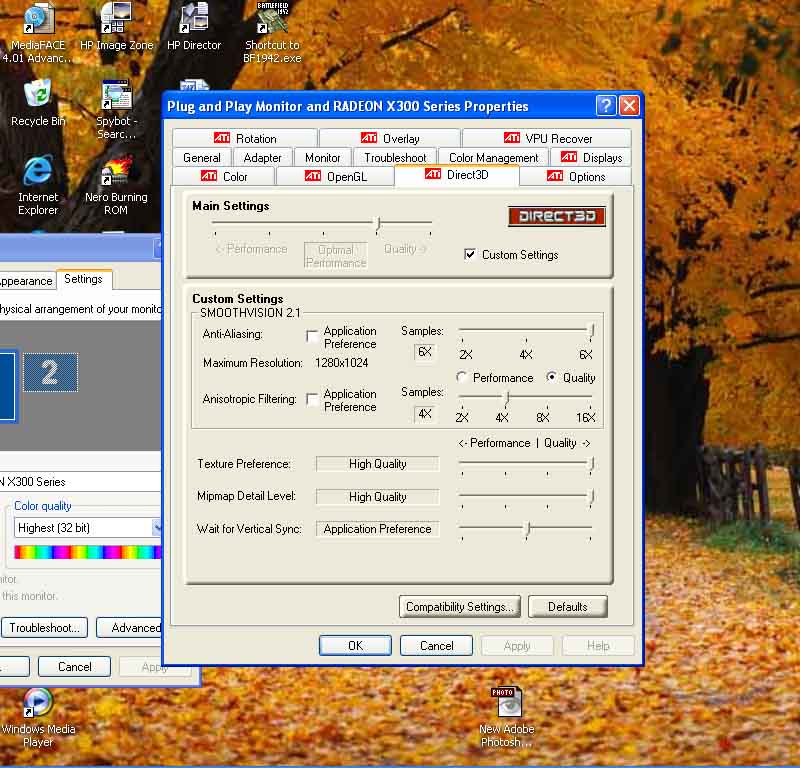Viewport: 800px width, 768px height.
Task: Open Internet Explorer desktop icon
Action: pos(37,172)
